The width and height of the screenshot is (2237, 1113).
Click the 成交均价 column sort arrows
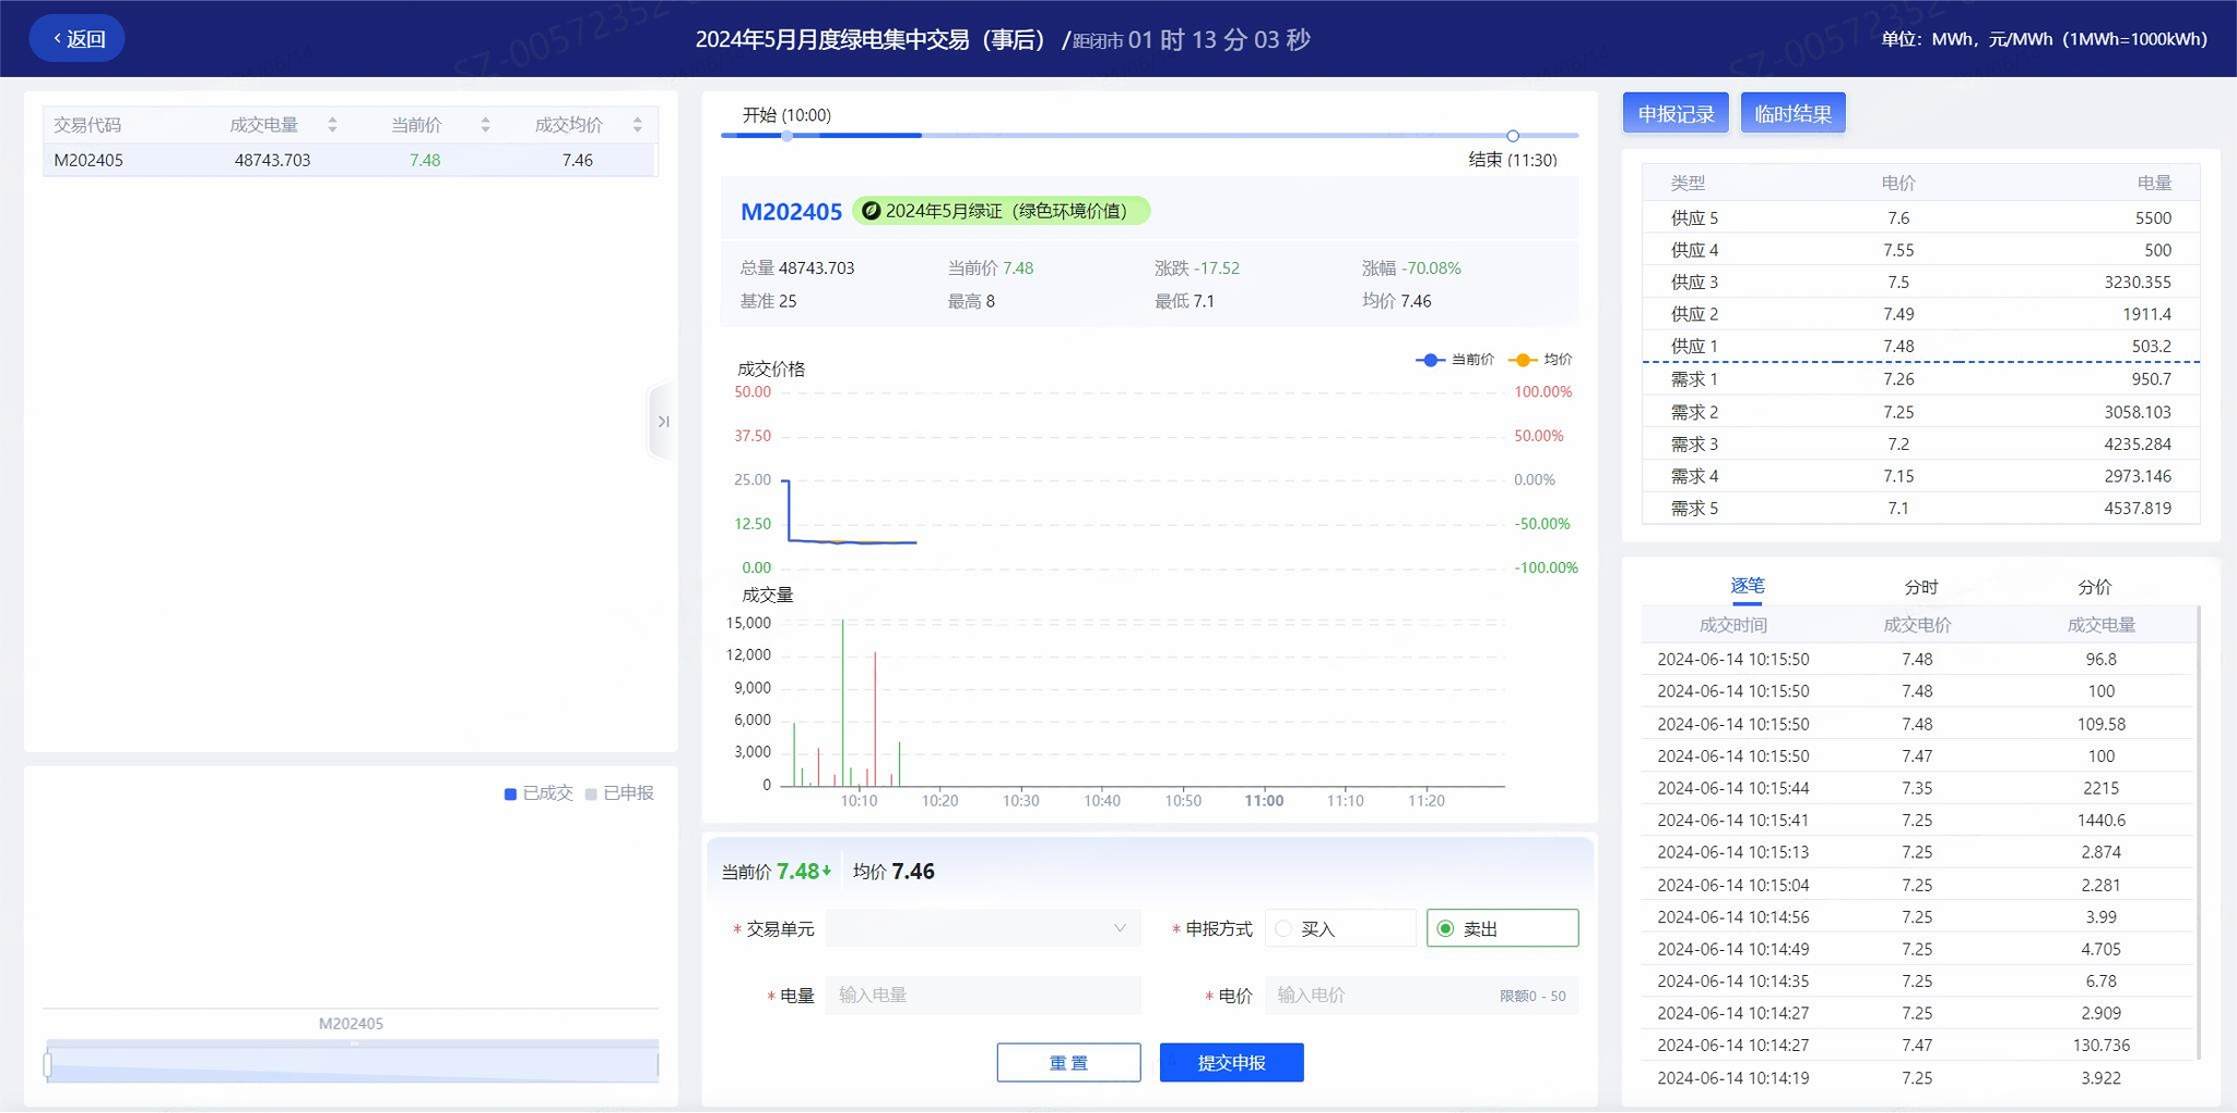(637, 125)
